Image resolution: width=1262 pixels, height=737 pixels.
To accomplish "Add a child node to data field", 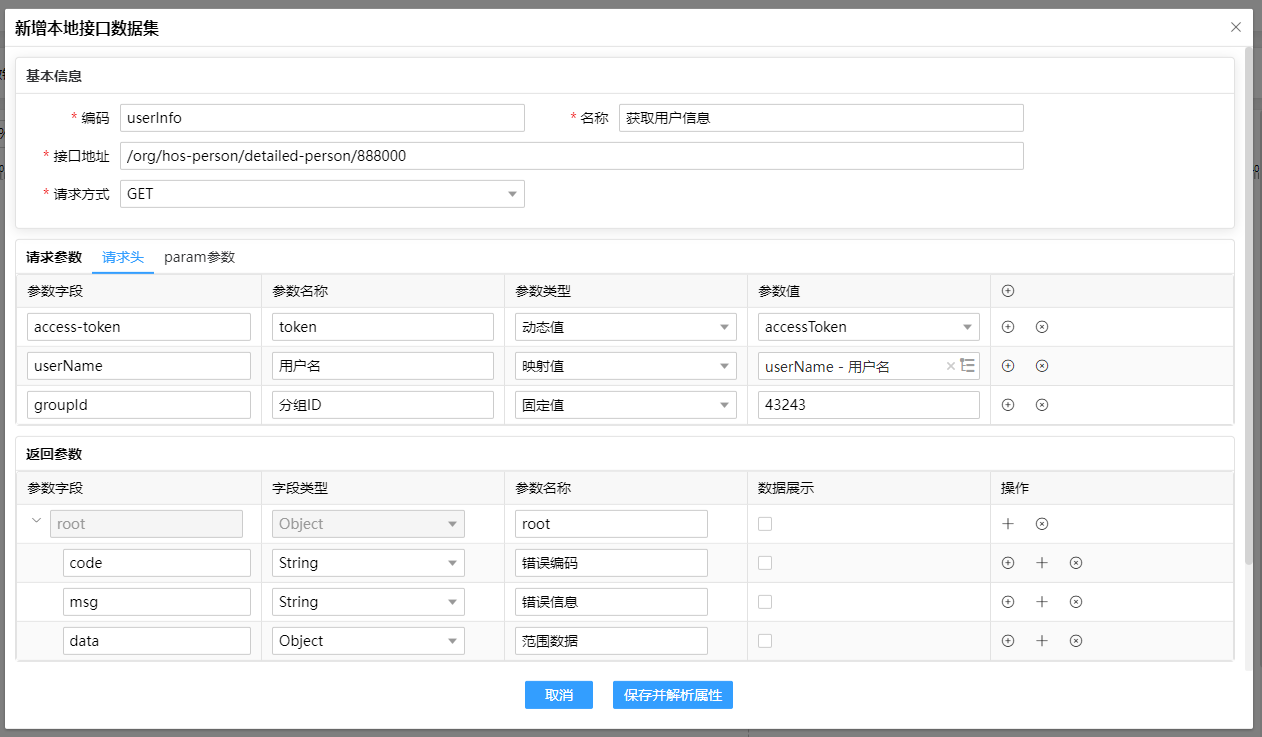I will [x=1042, y=641].
